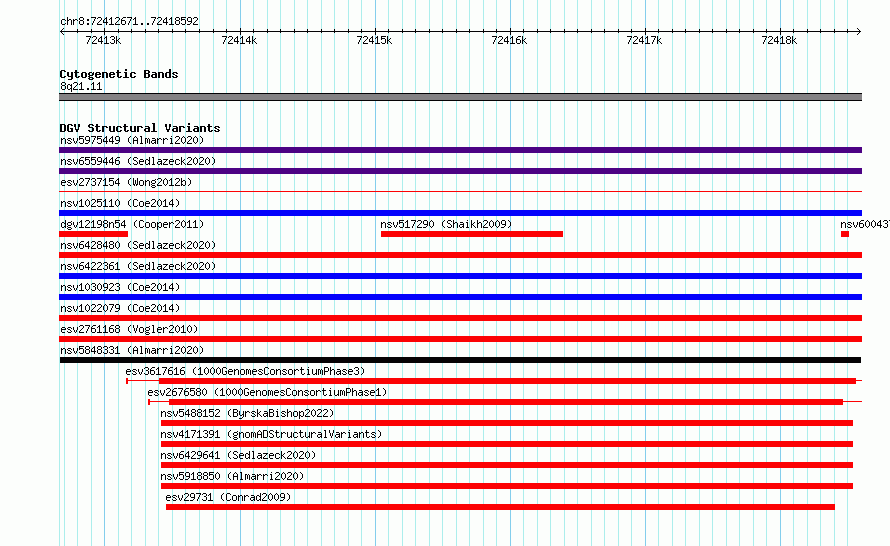Select the nsv1030923 blue variant bar
Viewport: 890px width, 546px height.
pyautogui.click(x=460, y=297)
